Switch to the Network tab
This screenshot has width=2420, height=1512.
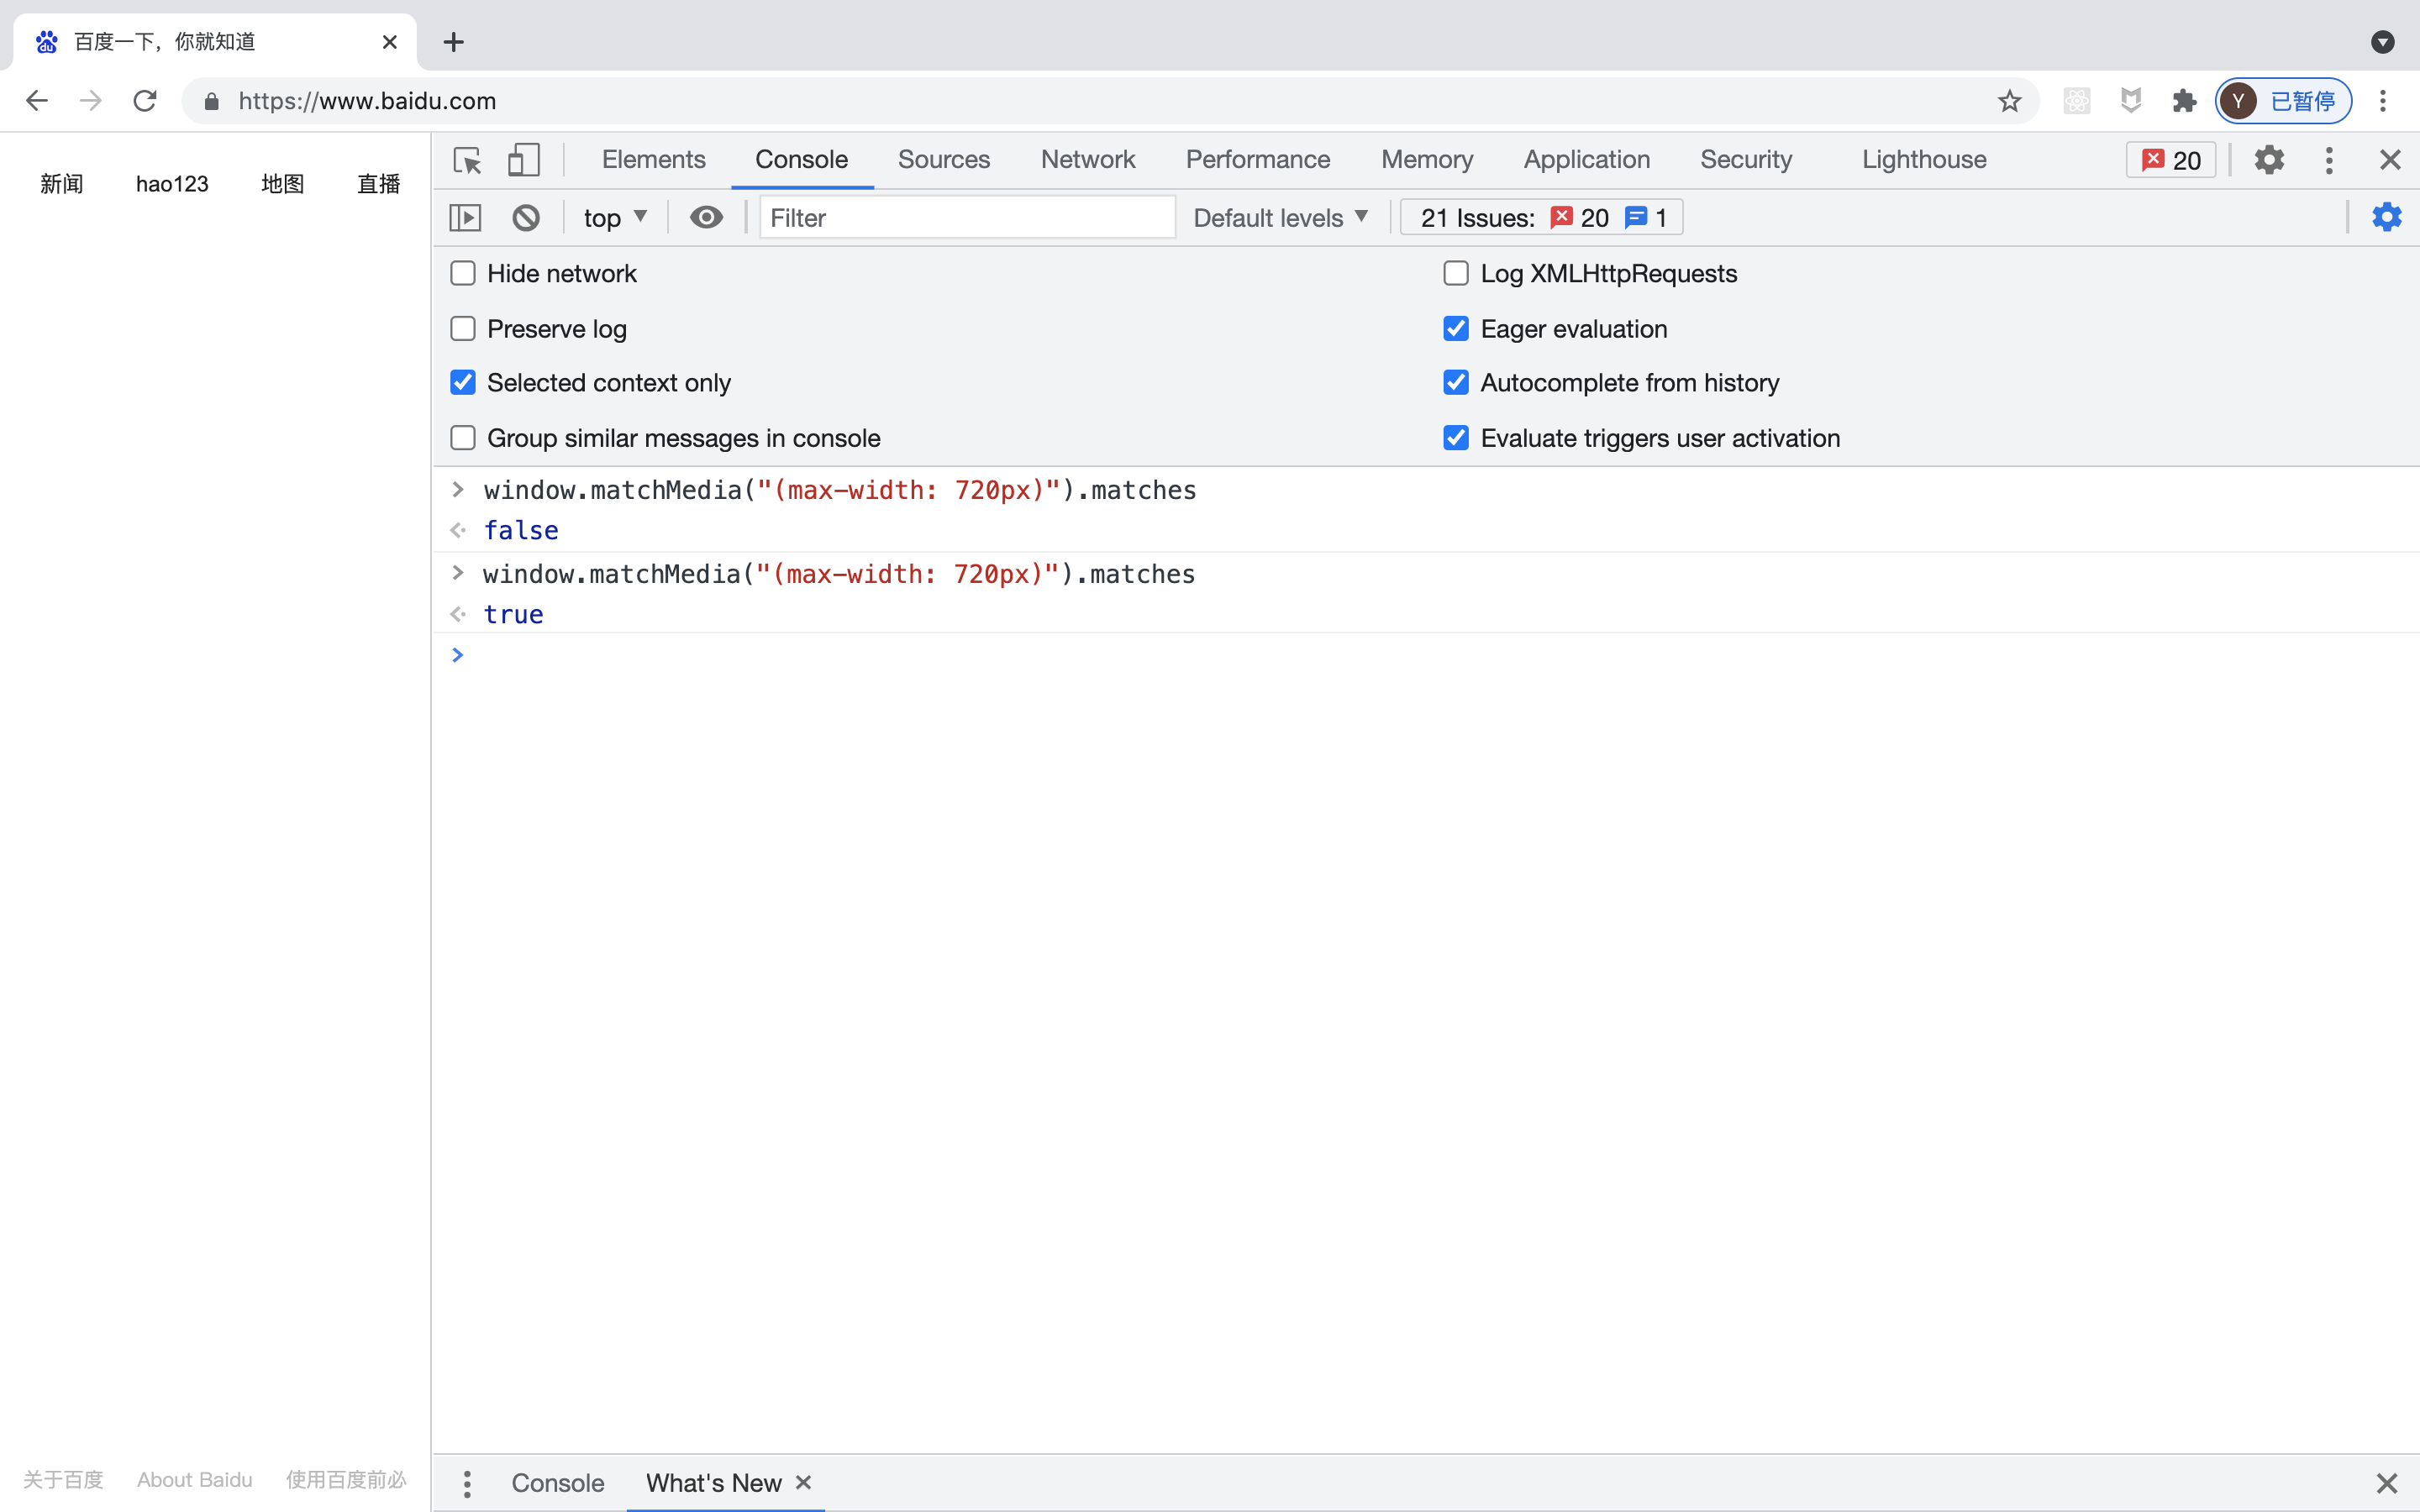(1088, 160)
